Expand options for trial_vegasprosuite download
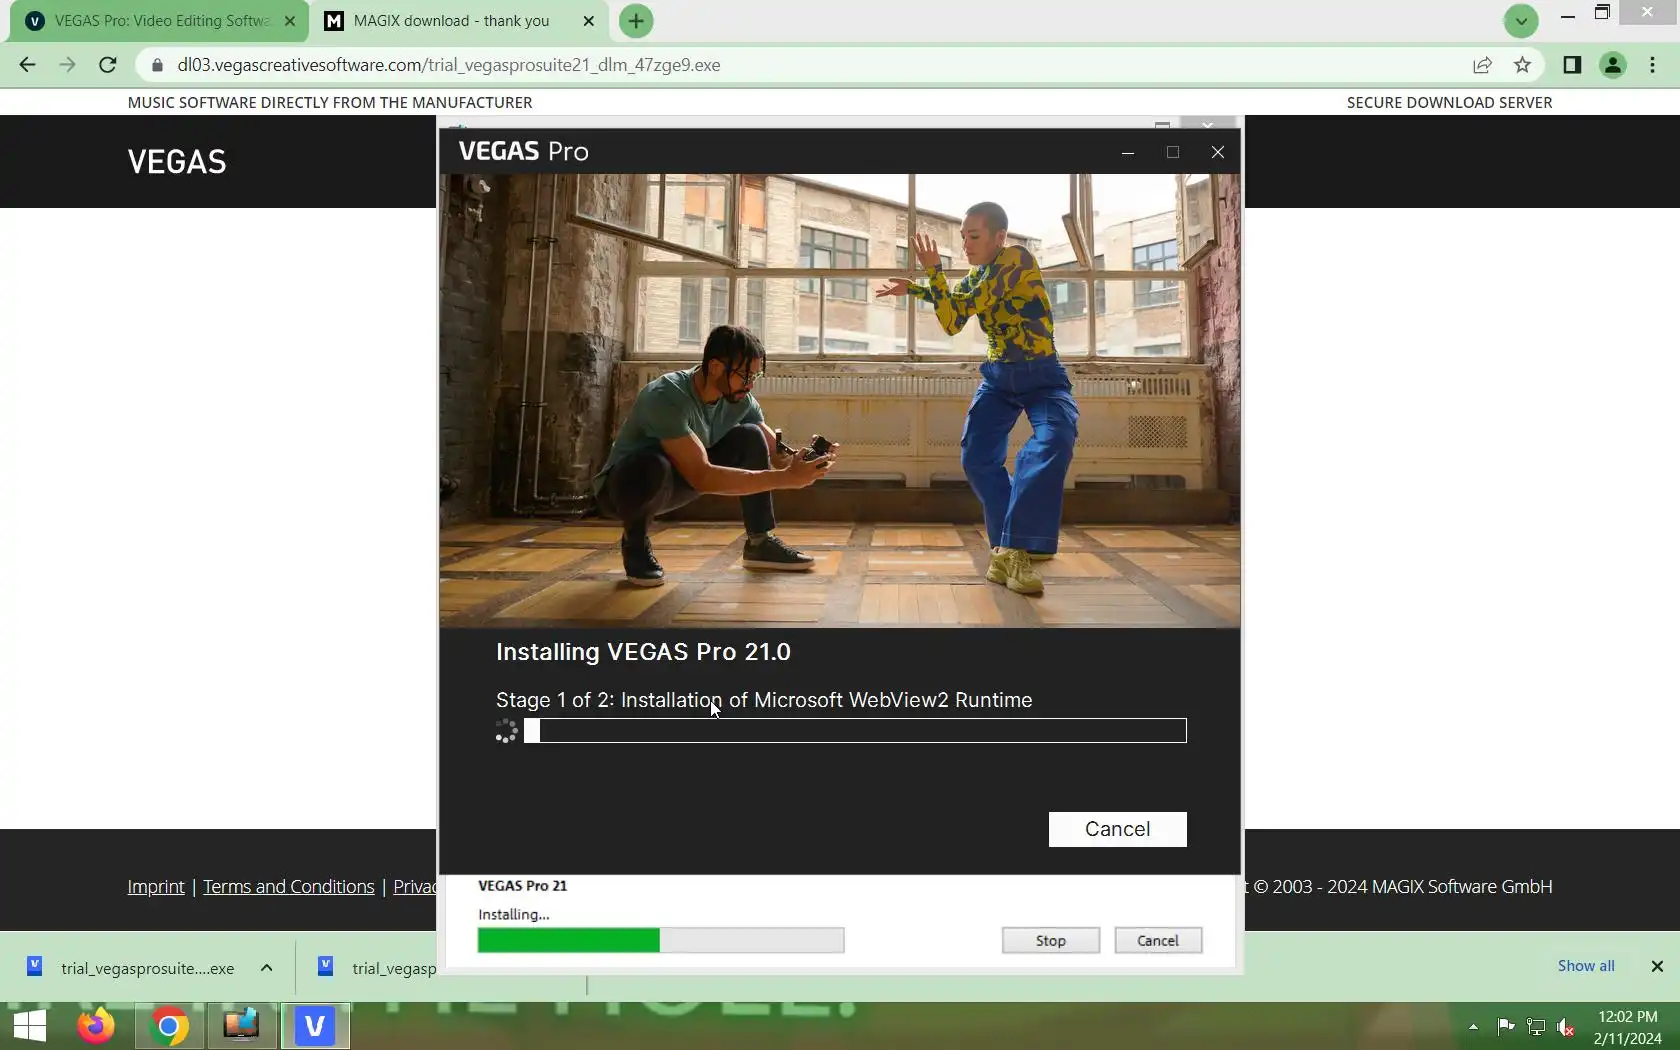This screenshot has height=1050, width=1680. (x=267, y=968)
